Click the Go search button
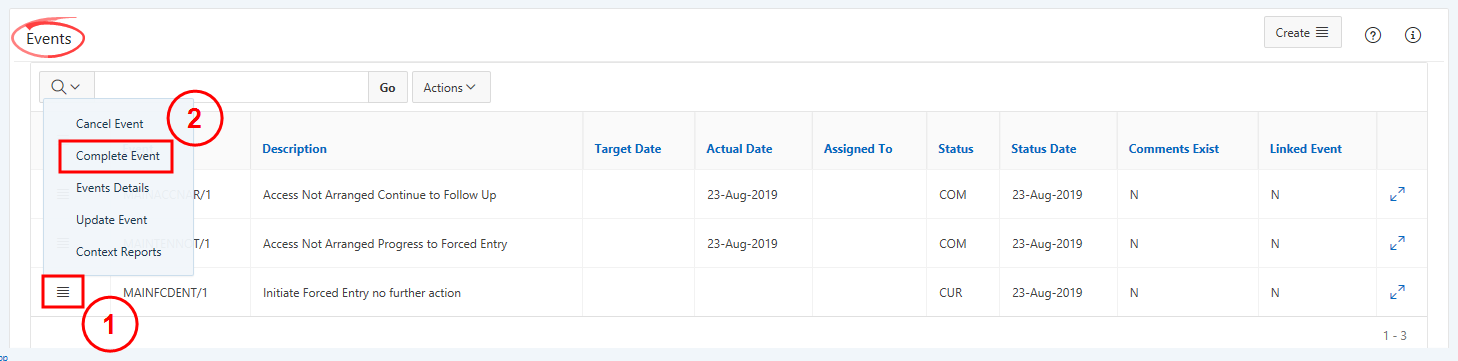 387,87
